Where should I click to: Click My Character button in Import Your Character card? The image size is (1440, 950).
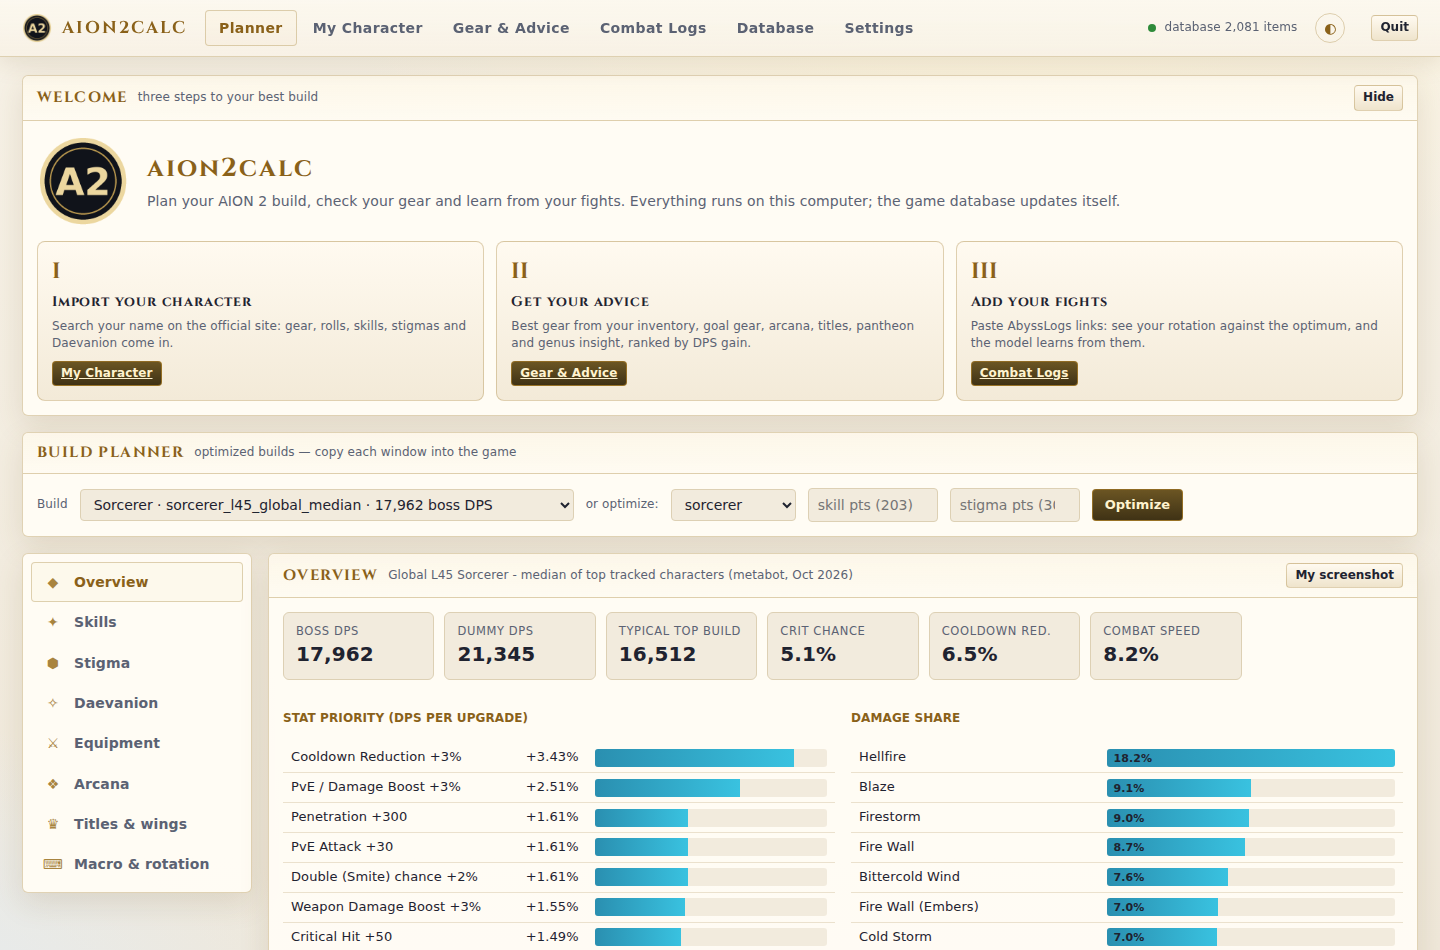pyautogui.click(x=107, y=373)
